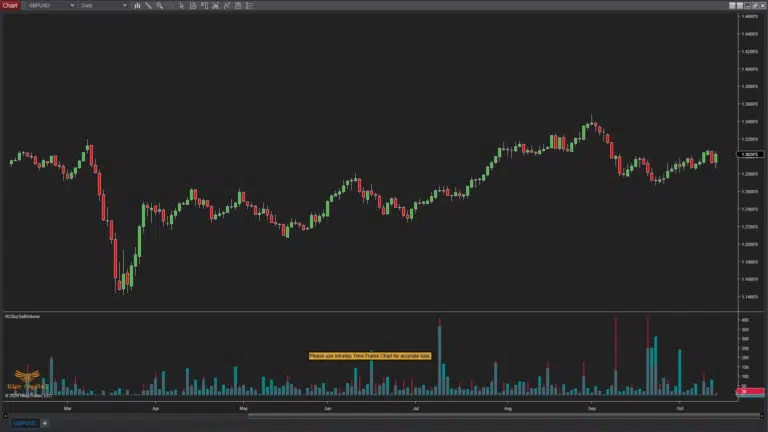
Task: Add a new tab with plus button
Action: tap(44, 423)
